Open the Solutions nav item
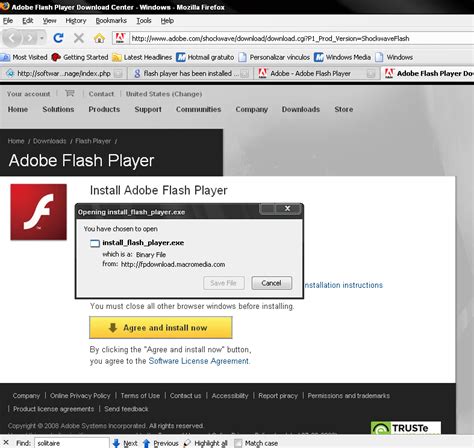 [x=58, y=109]
